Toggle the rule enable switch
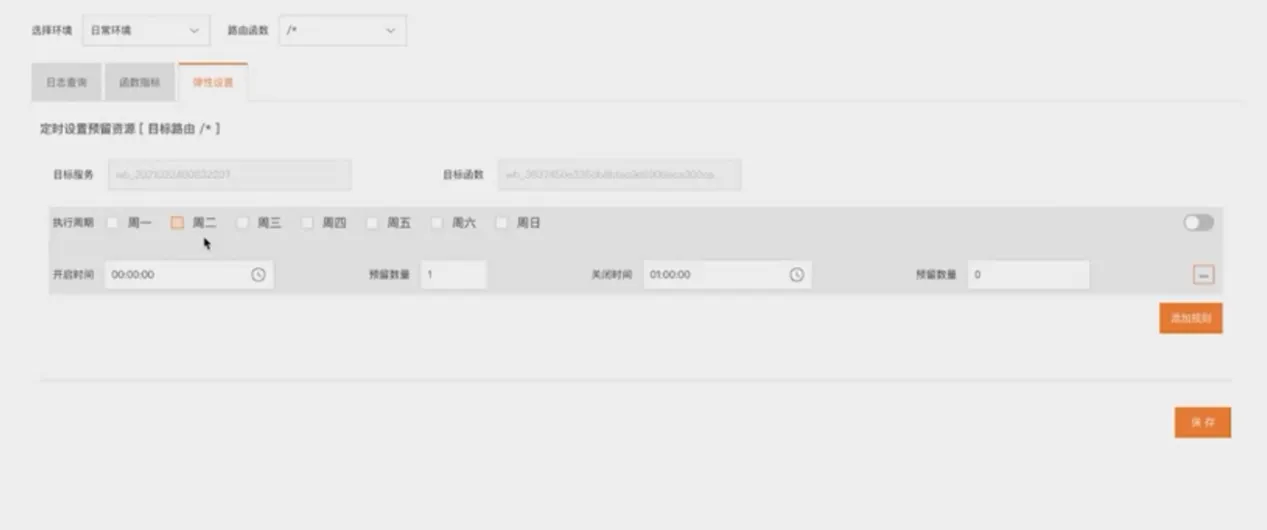Image resolution: width=1267 pixels, height=530 pixels. 1198,223
